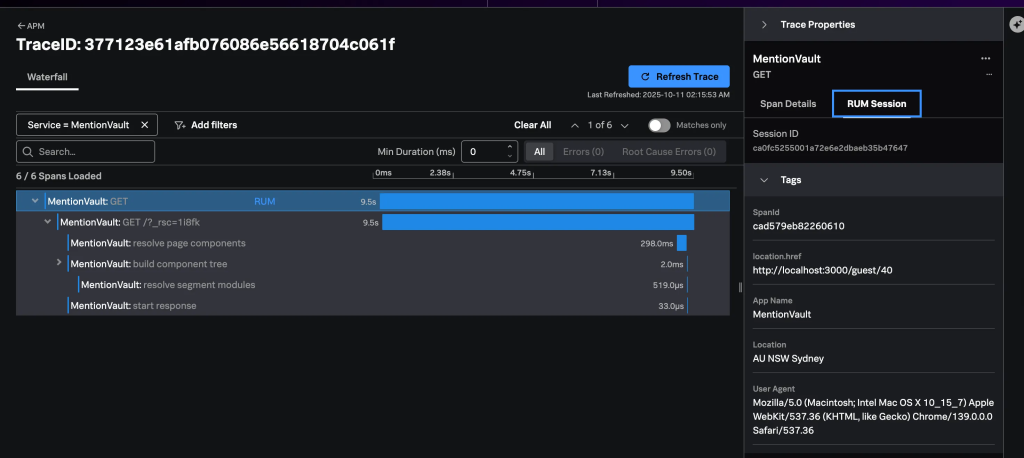Switch to the Span Details tab
Screen dimensions: 1024x458
pyautogui.click(x=788, y=103)
